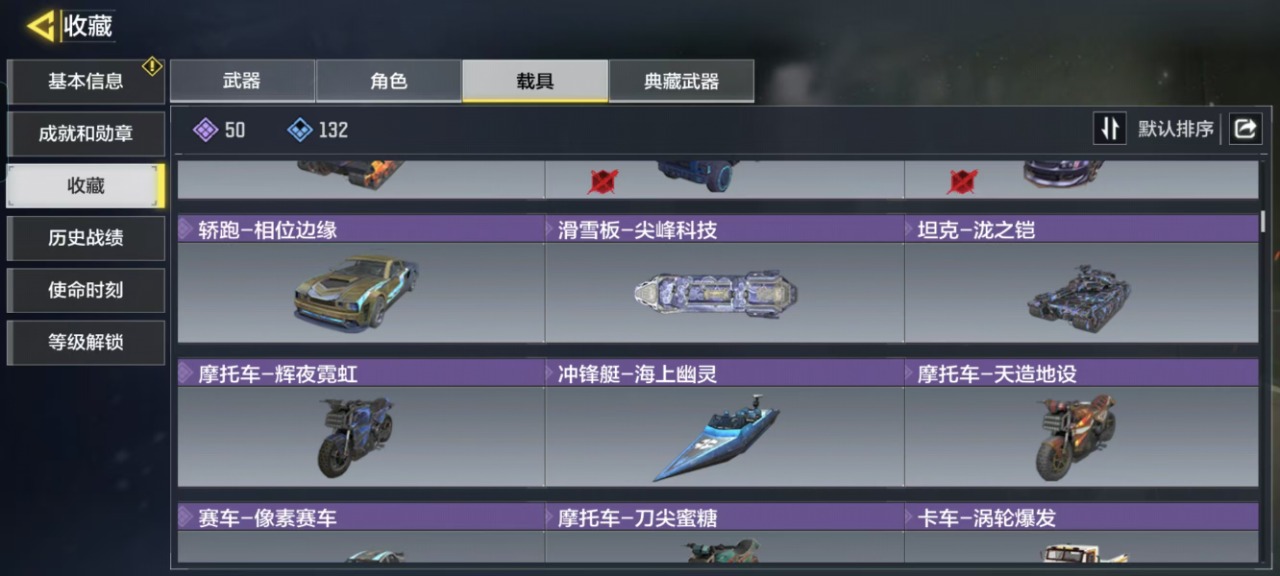
Task: Open the 等级解锁 section
Action: pos(86,342)
